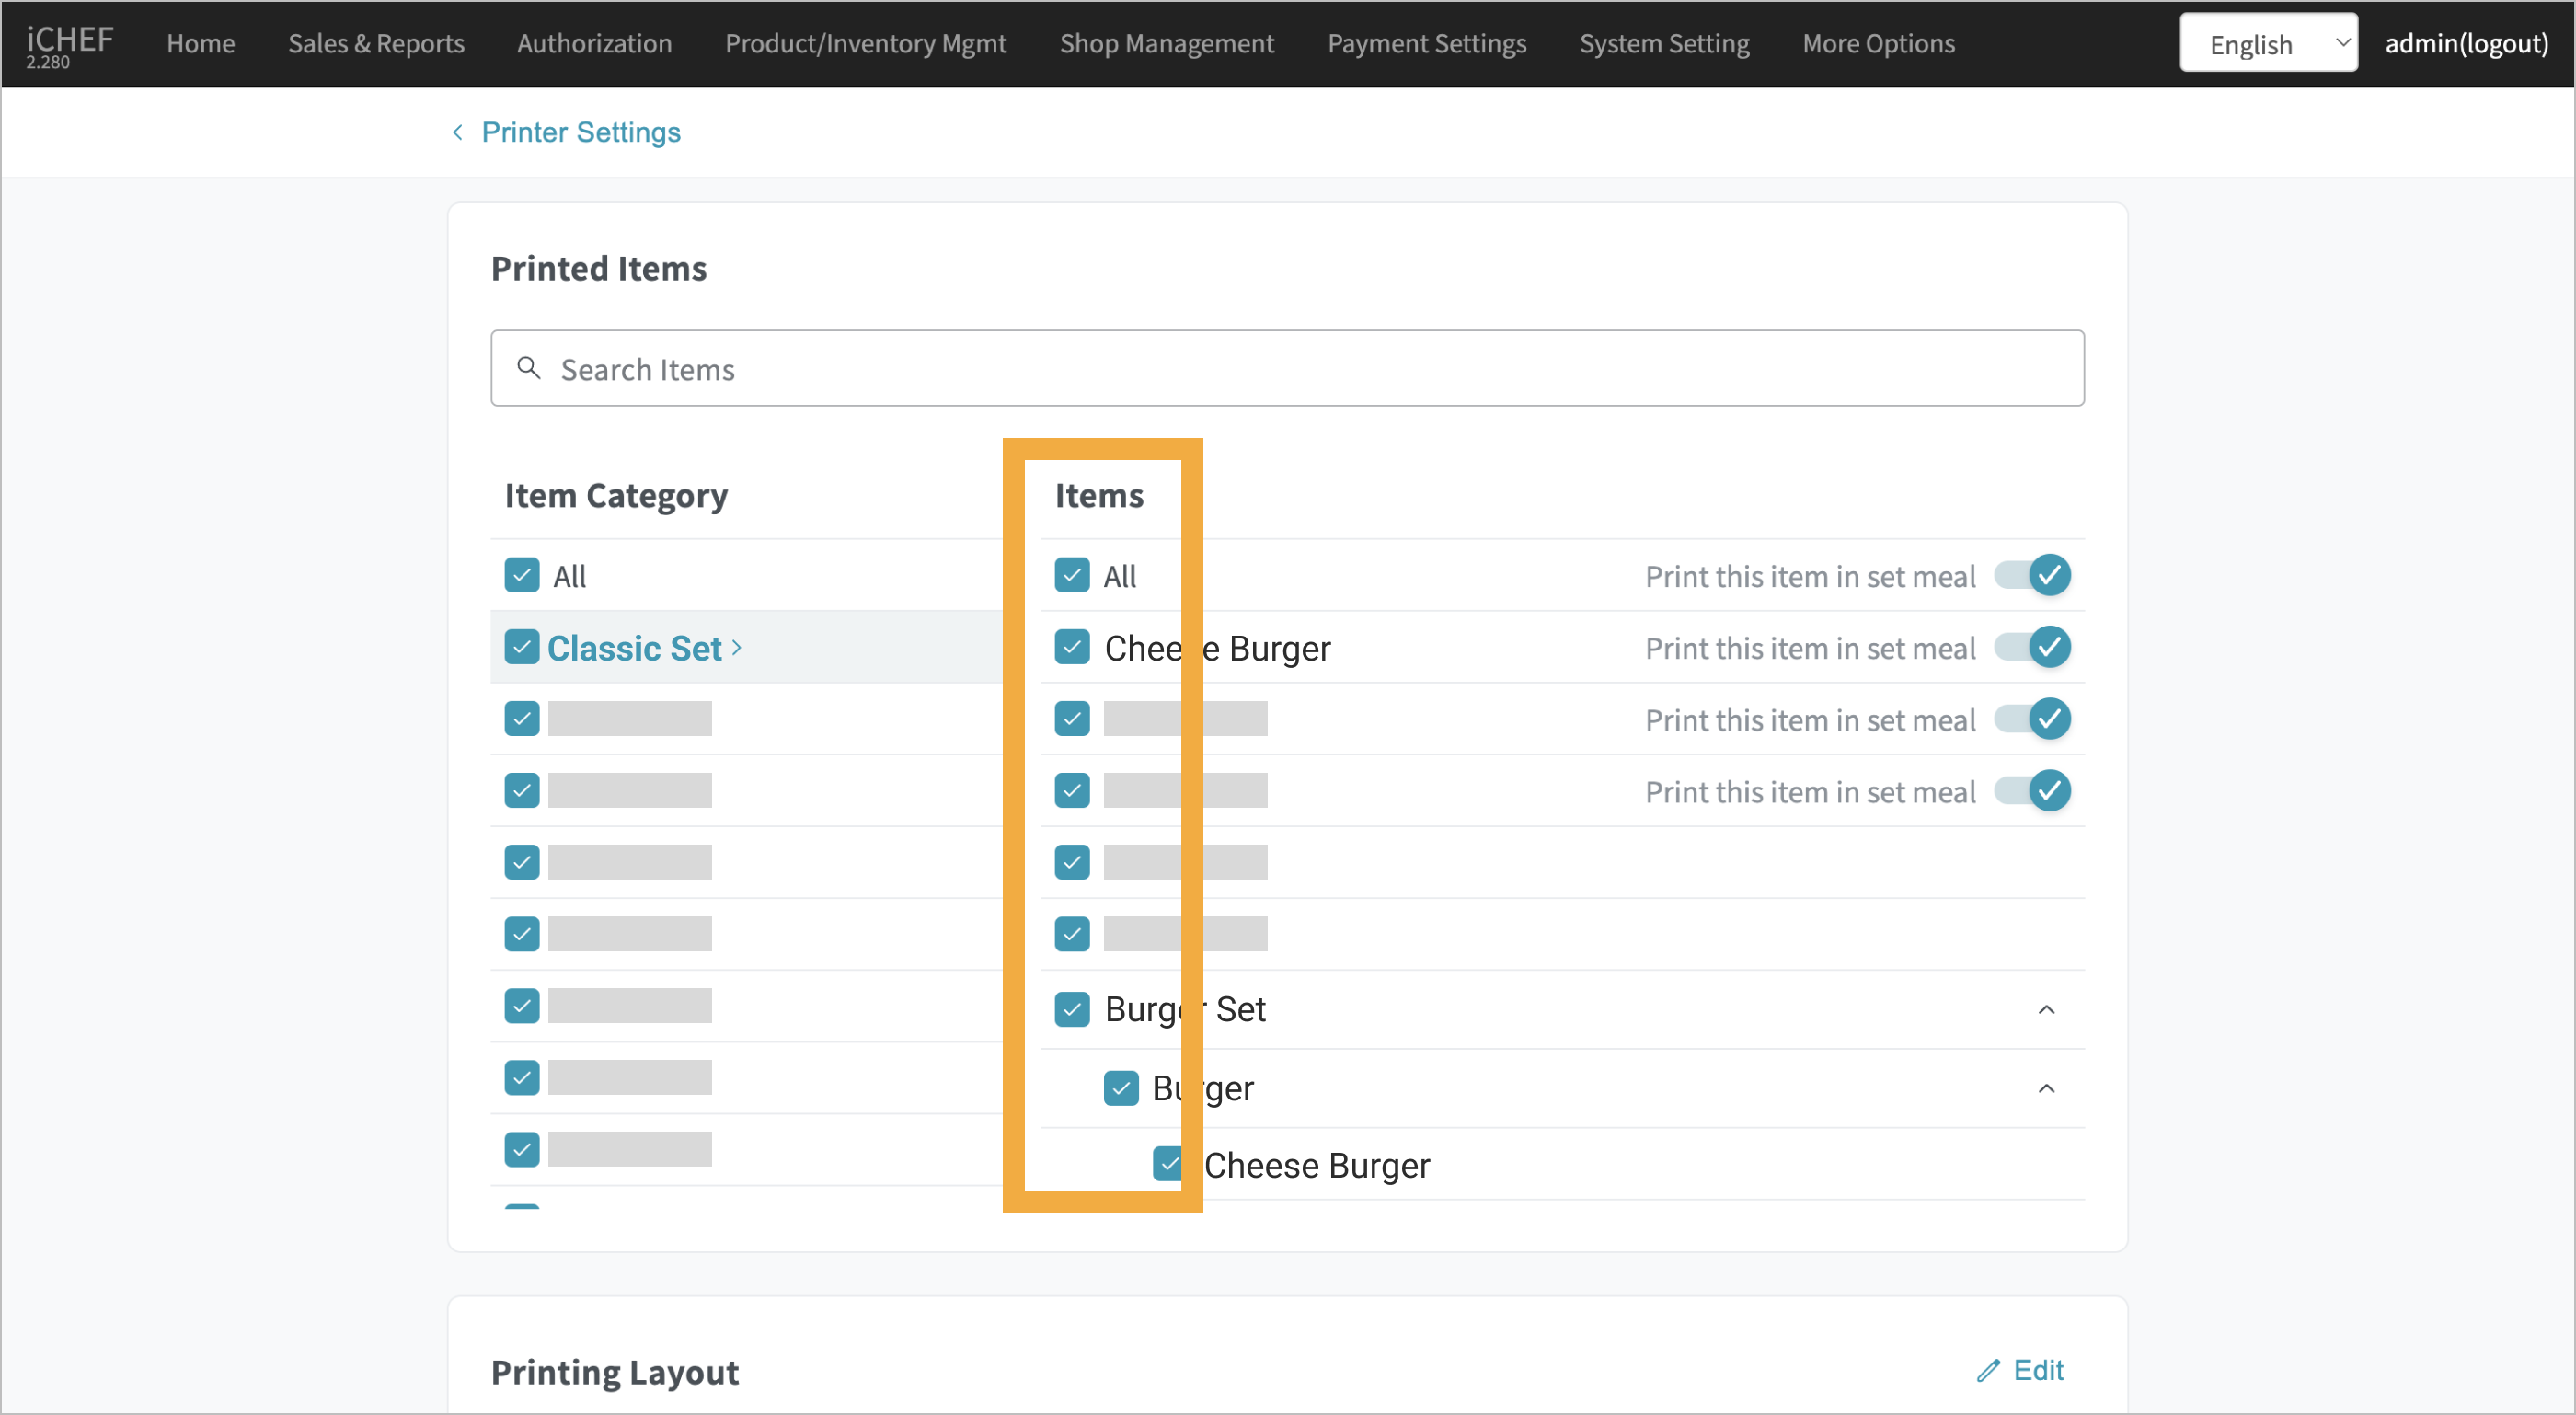Uncheck the top-level Cheese Burger item checkbox
The height and width of the screenshot is (1415, 2576).
tap(1072, 648)
